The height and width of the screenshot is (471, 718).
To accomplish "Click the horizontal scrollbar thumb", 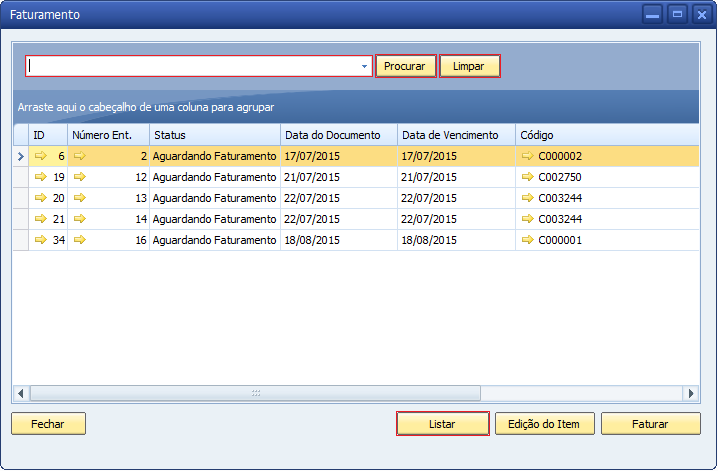I will [x=255, y=393].
